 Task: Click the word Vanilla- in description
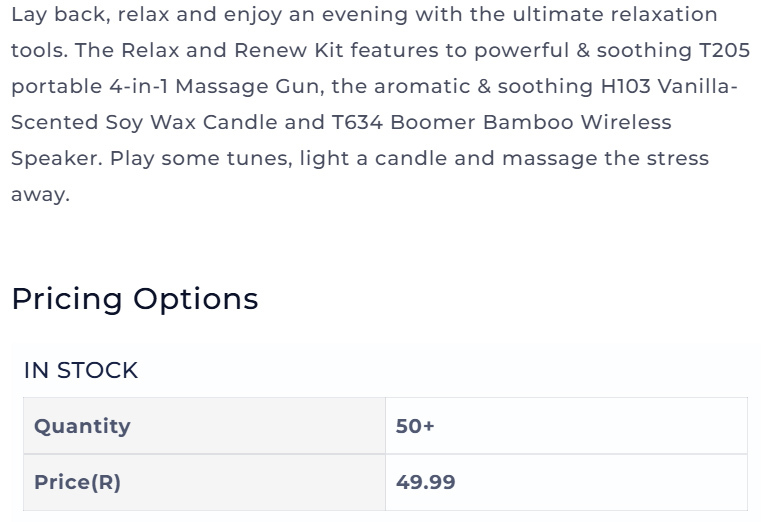click(x=698, y=86)
